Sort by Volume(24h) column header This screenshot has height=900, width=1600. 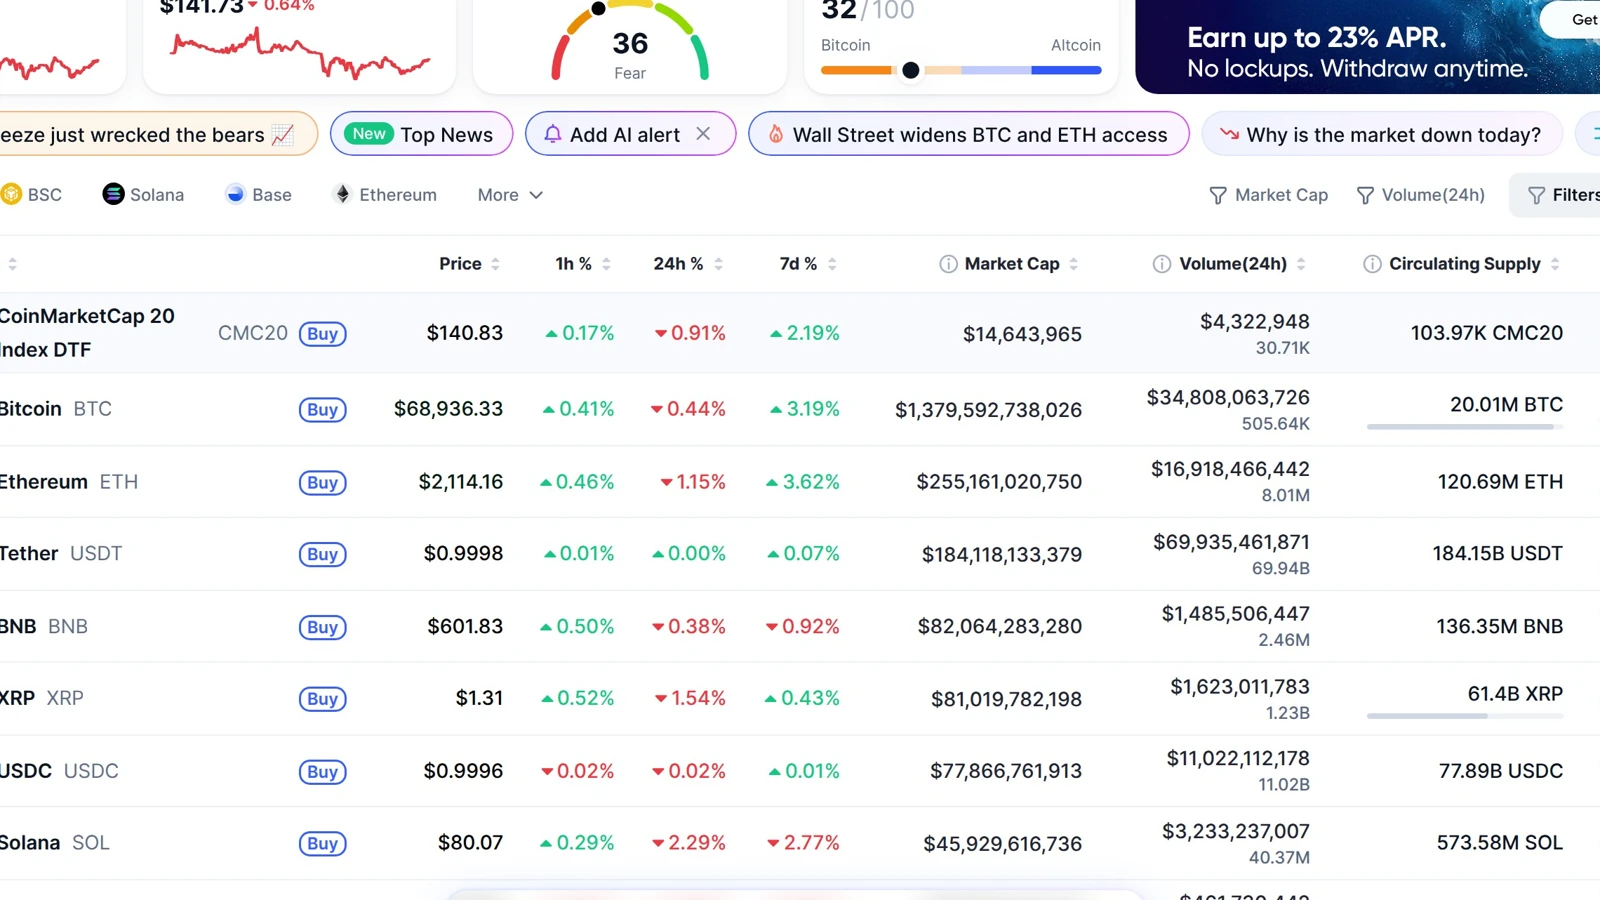click(x=1242, y=264)
